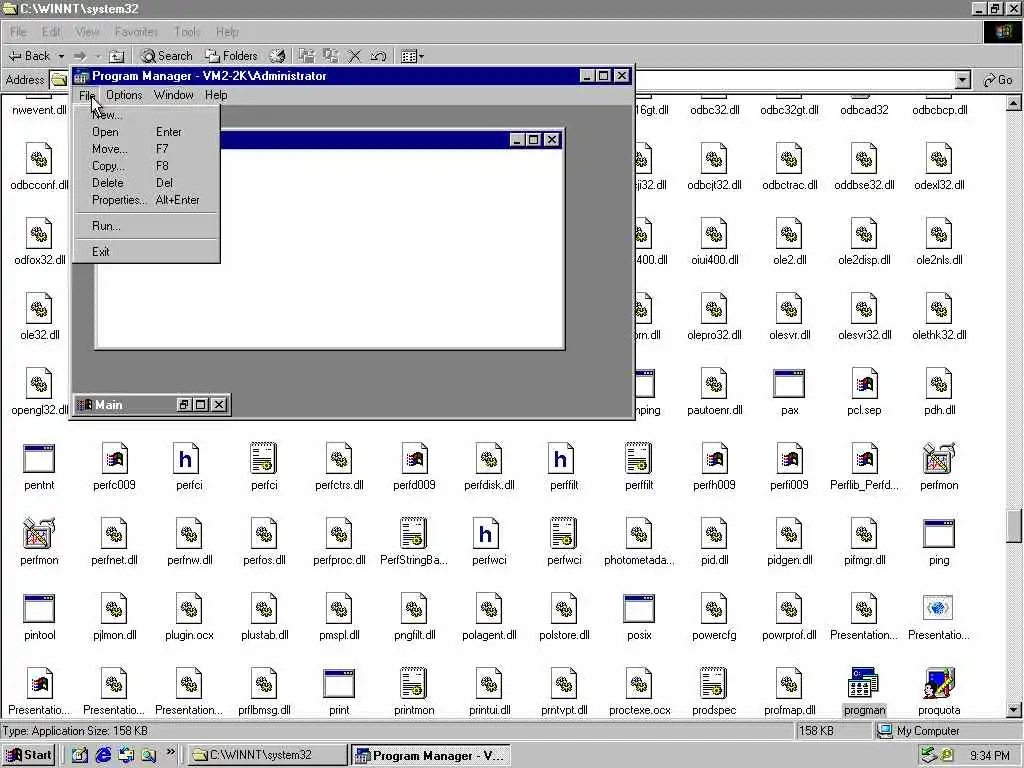Select the ping executable icon
The height and width of the screenshot is (768, 1024).
[938, 534]
